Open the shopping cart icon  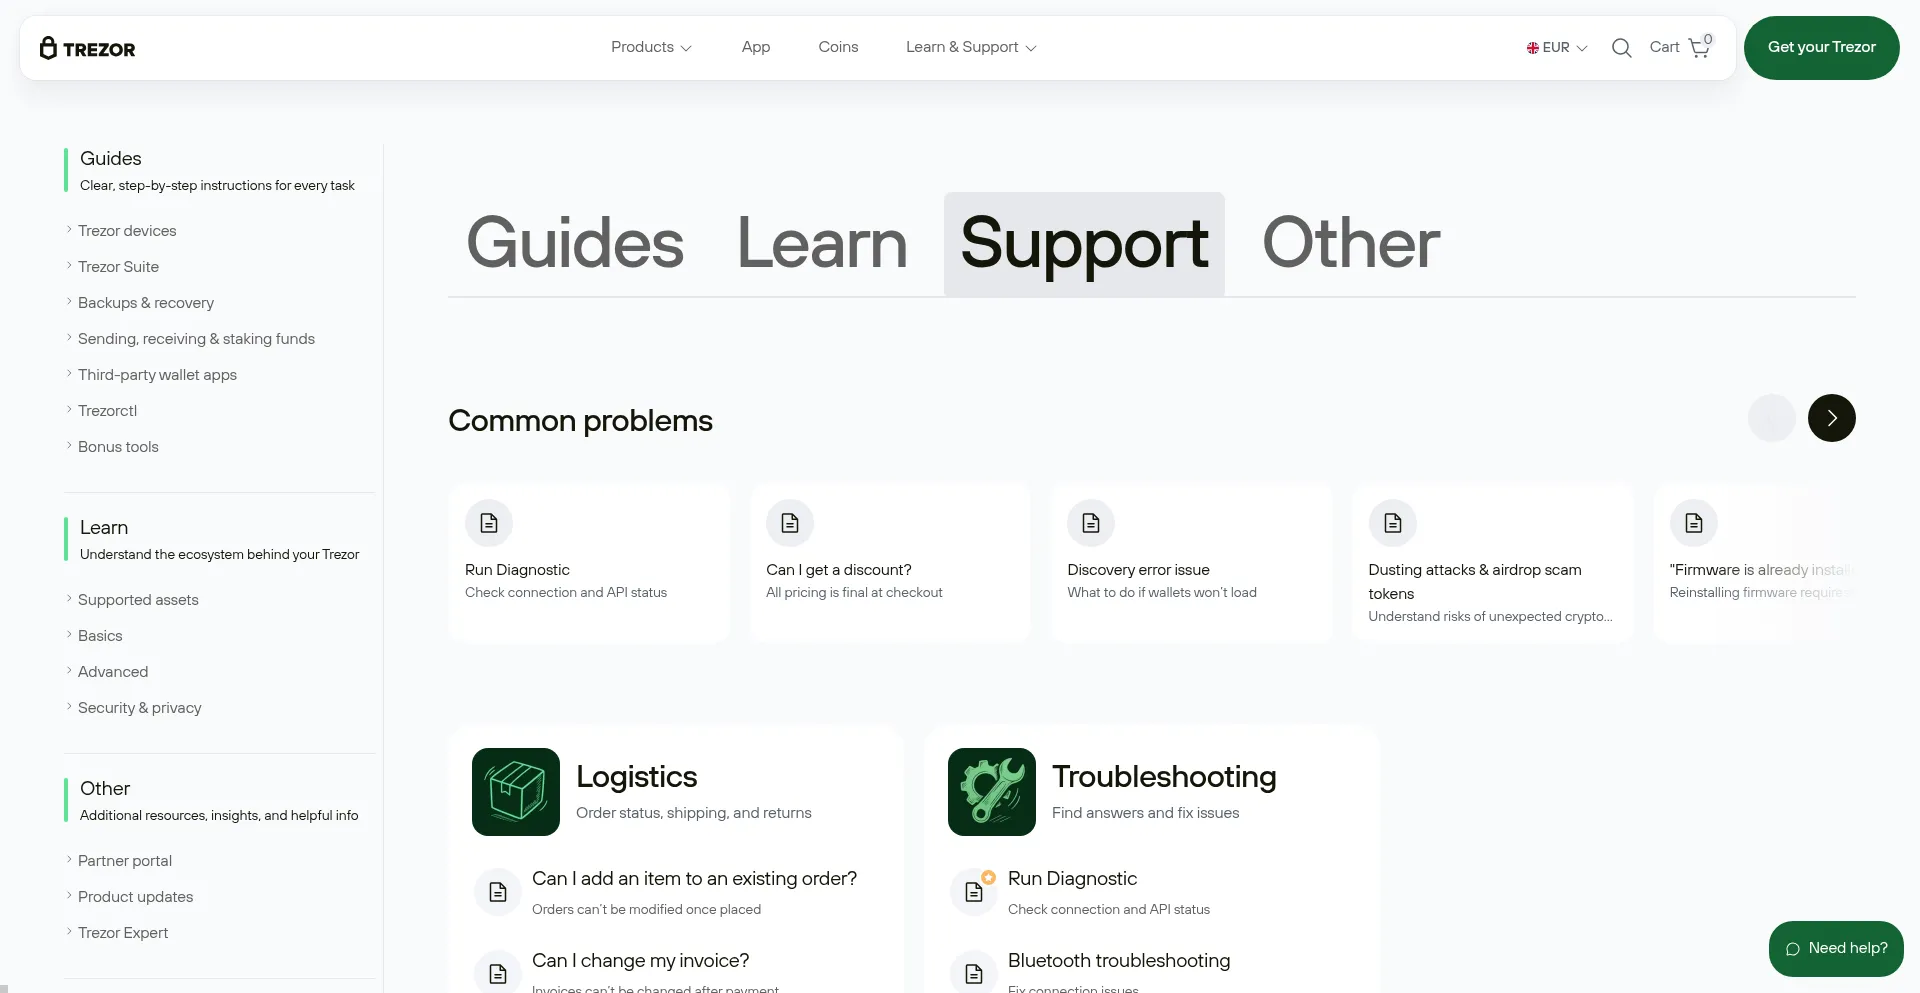pos(1699,47)
